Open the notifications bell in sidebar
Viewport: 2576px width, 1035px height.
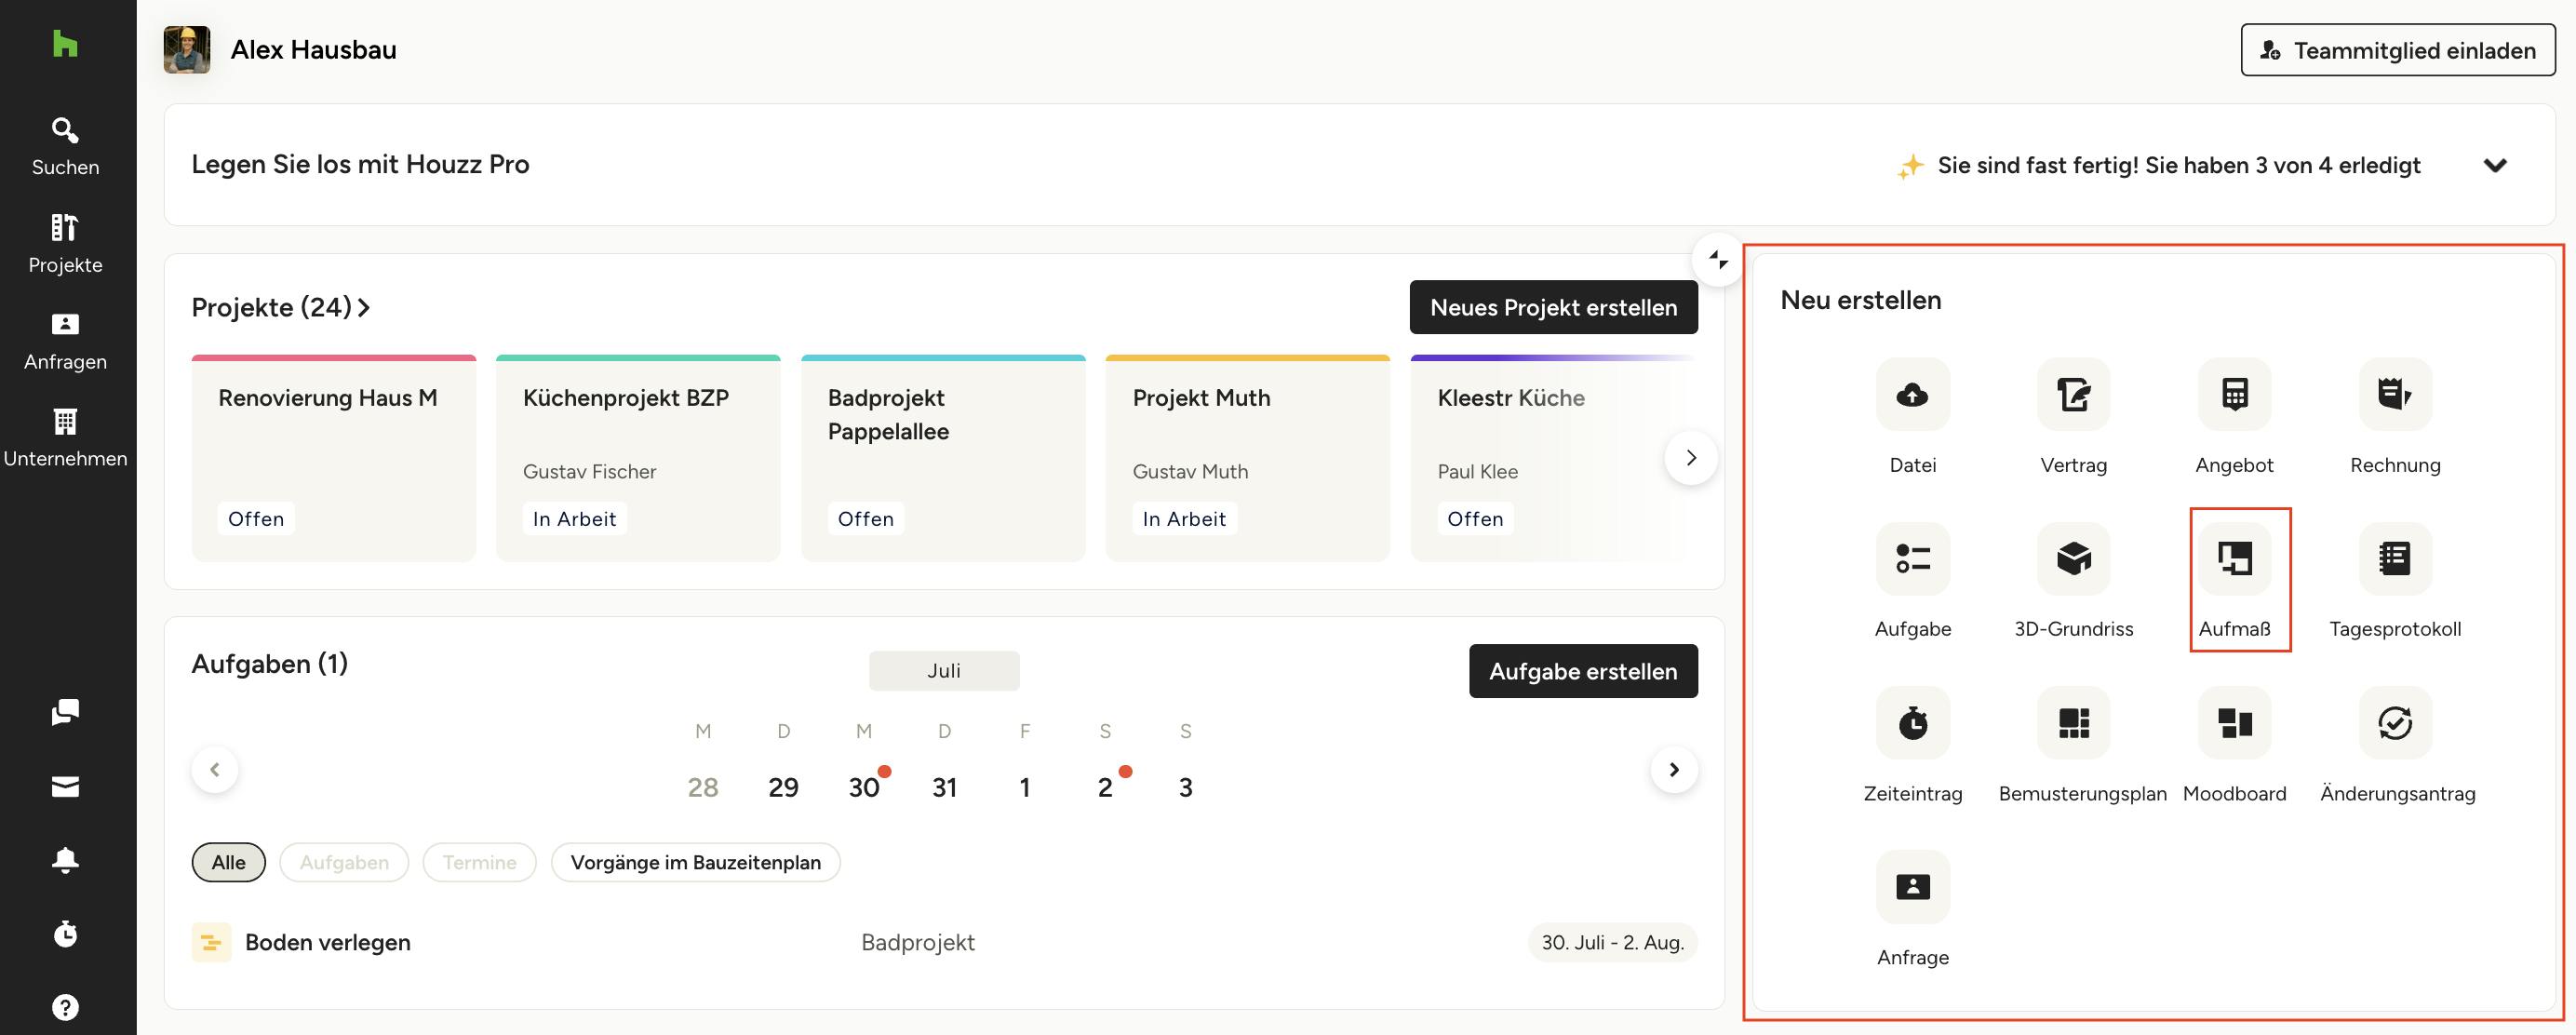65,860
